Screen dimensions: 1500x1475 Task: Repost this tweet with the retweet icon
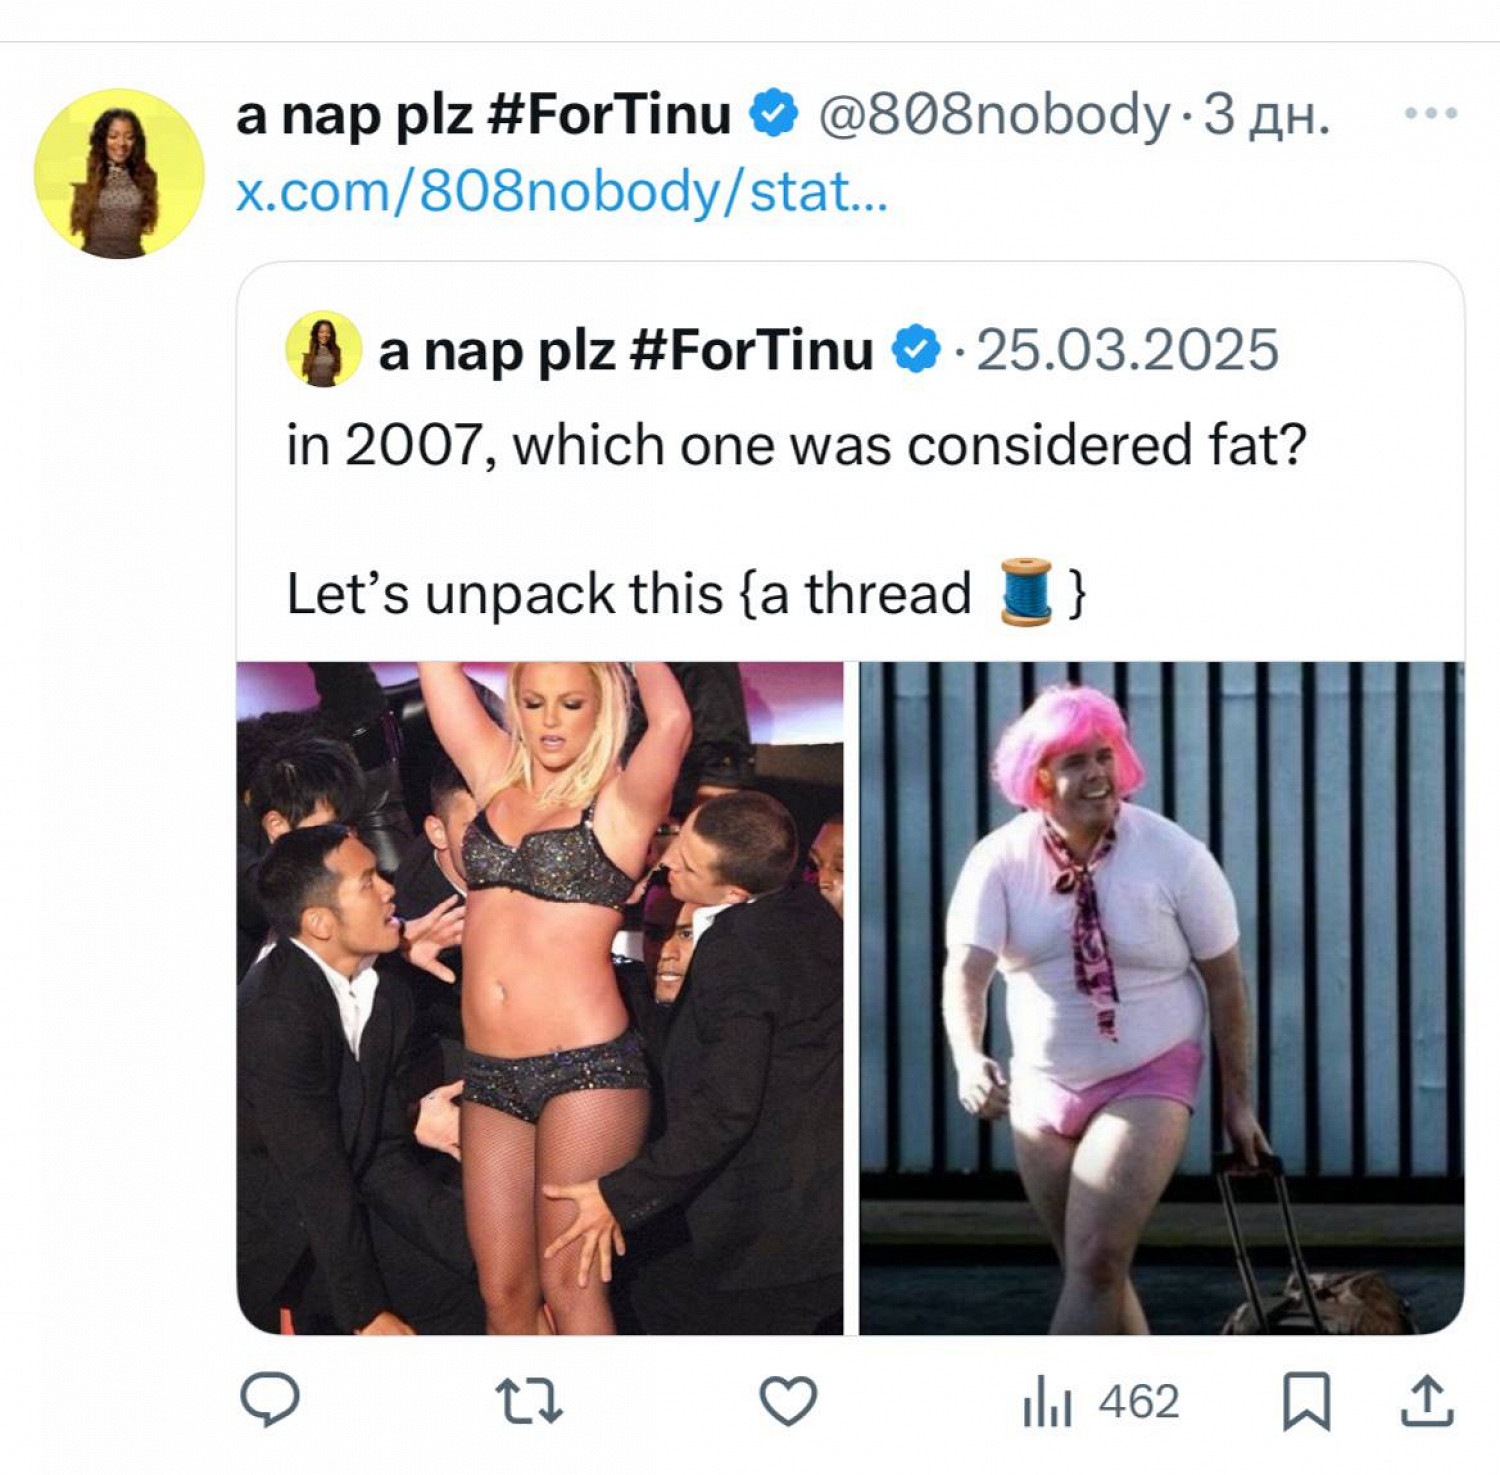[529, 1400]
